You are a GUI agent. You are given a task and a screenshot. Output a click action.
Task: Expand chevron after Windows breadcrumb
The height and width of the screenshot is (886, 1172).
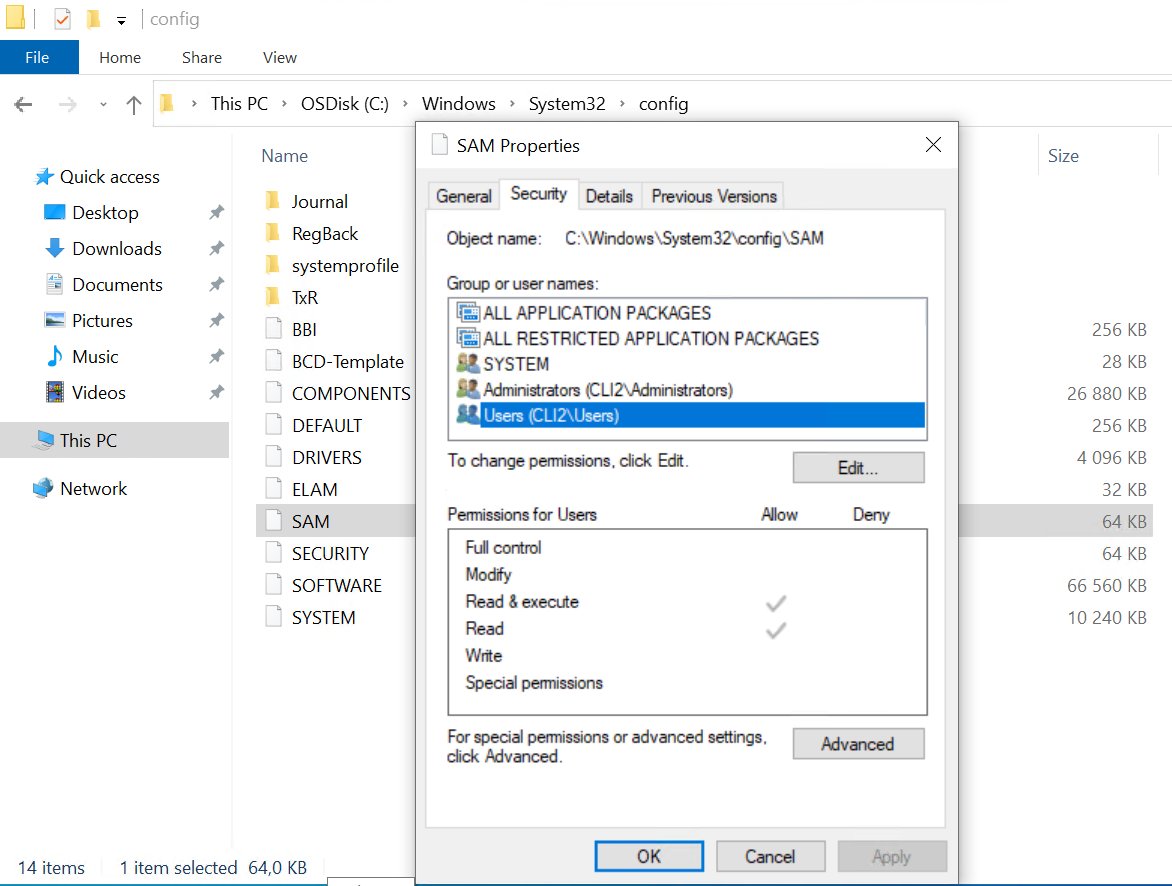pos(512,104)
